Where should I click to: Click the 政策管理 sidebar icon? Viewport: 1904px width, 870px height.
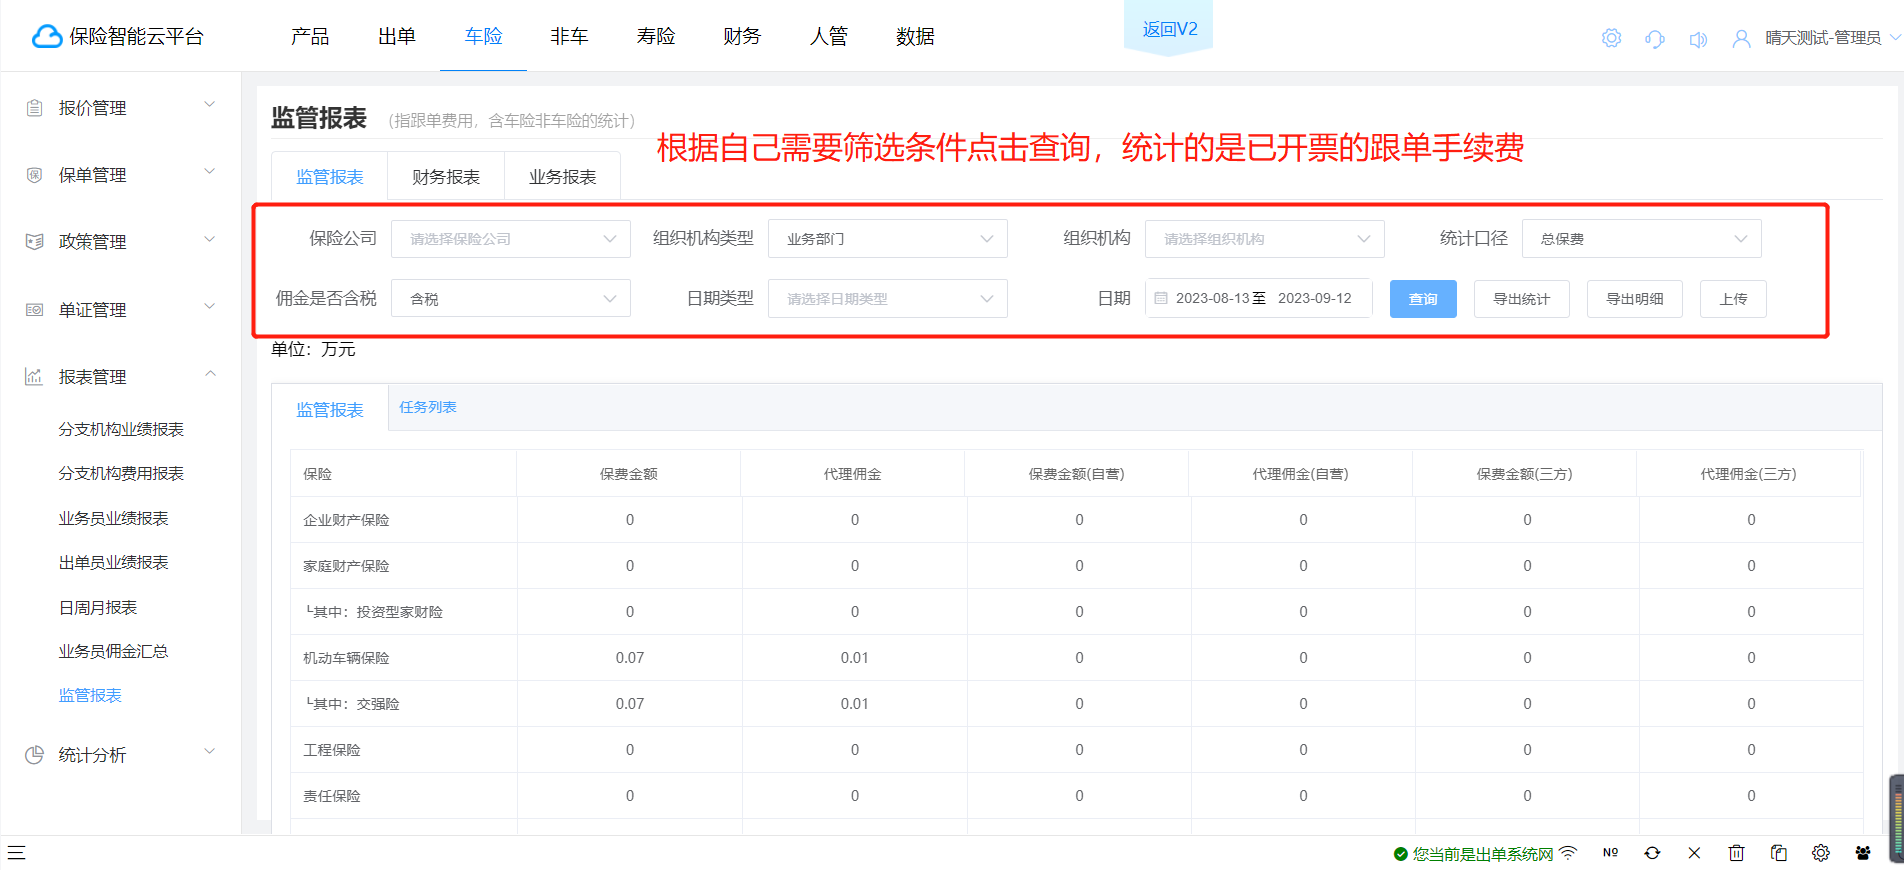pyautogui.click(x=34, y=242)
